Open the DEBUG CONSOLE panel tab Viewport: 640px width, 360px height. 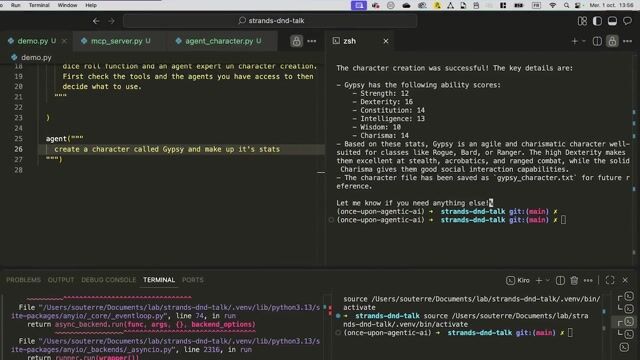click(x=109, y=280)
